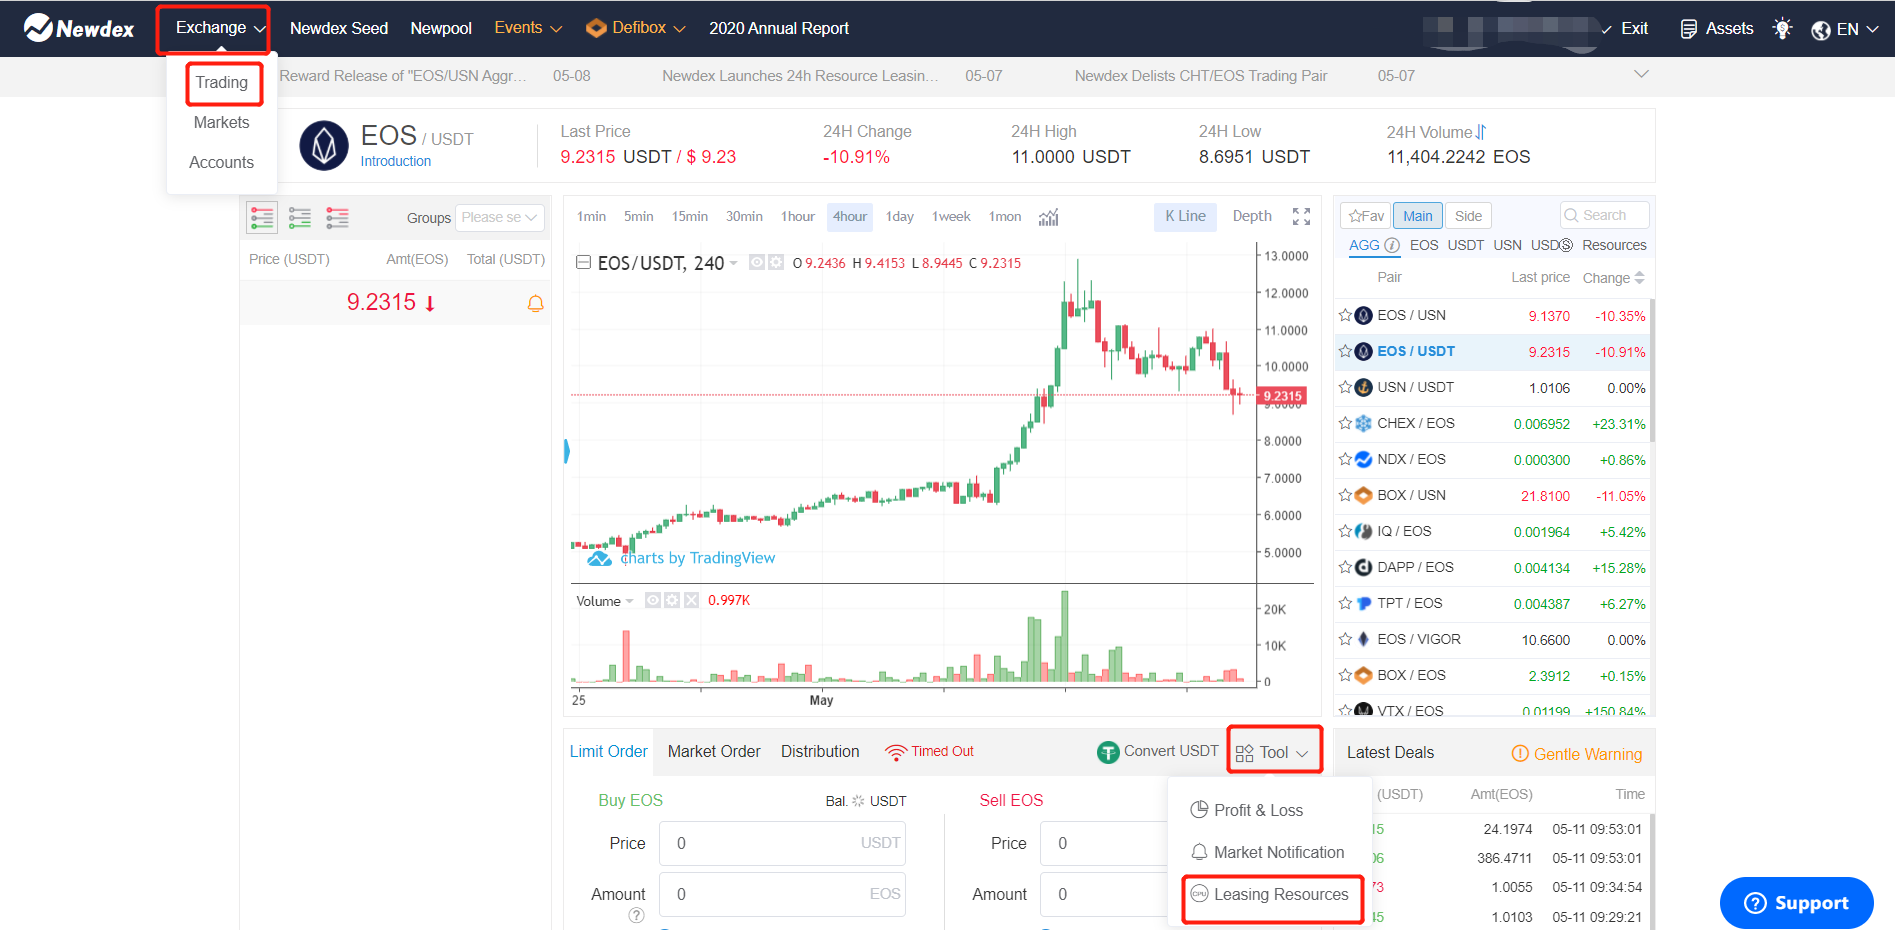Favorite the BOX / USN pair star
The image size is (1895, 930).
click(1345, 495)
